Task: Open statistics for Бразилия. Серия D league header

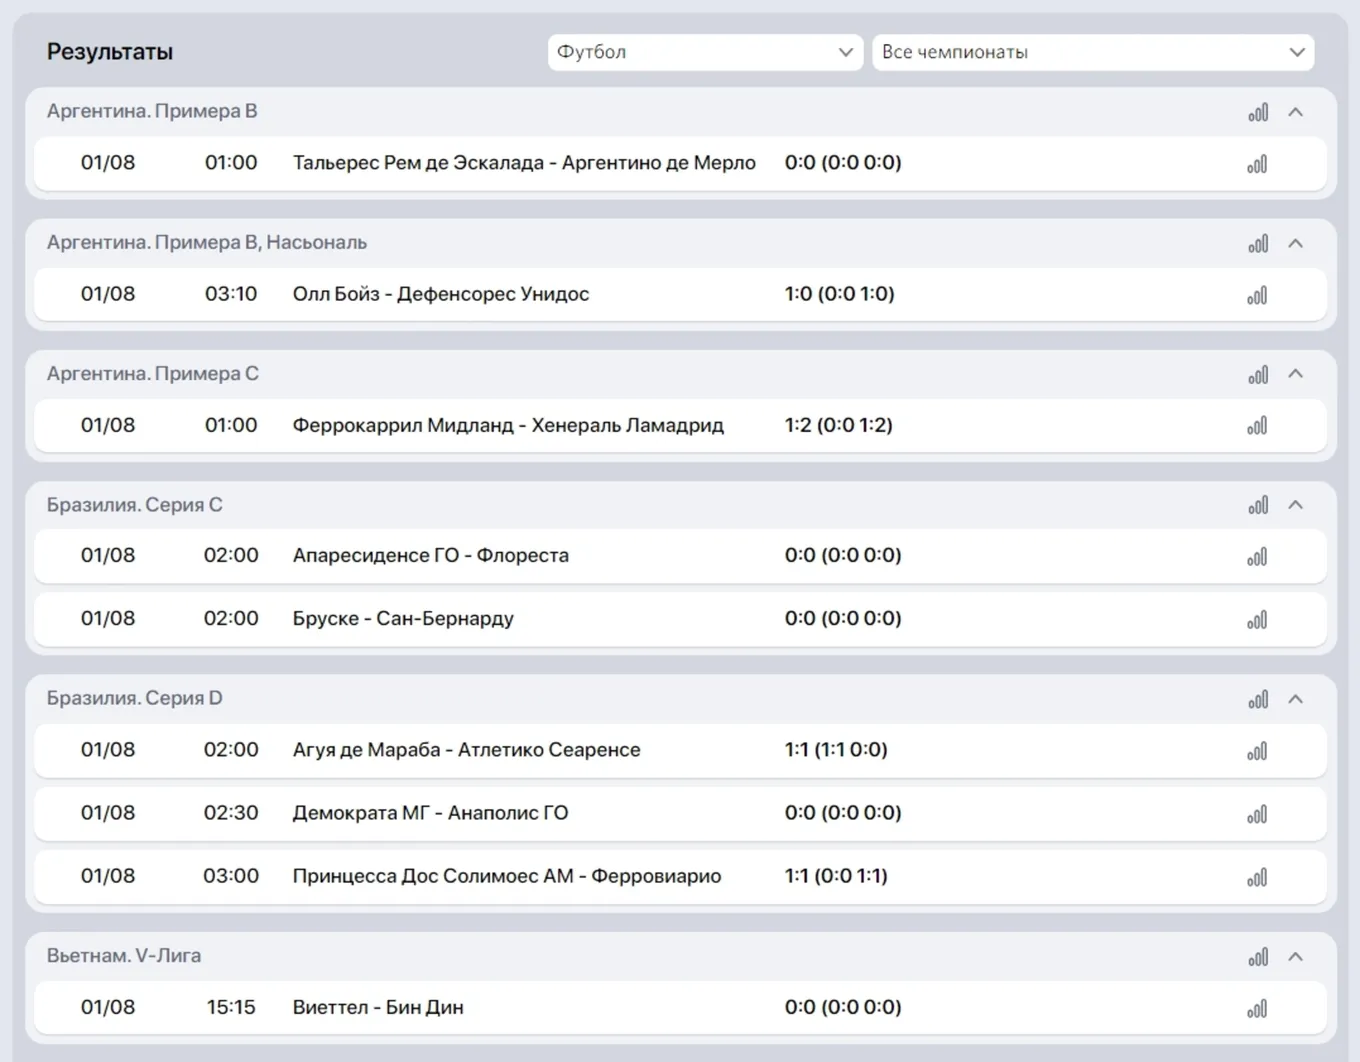Action: pyautogui.click(x=1258, y=699)
